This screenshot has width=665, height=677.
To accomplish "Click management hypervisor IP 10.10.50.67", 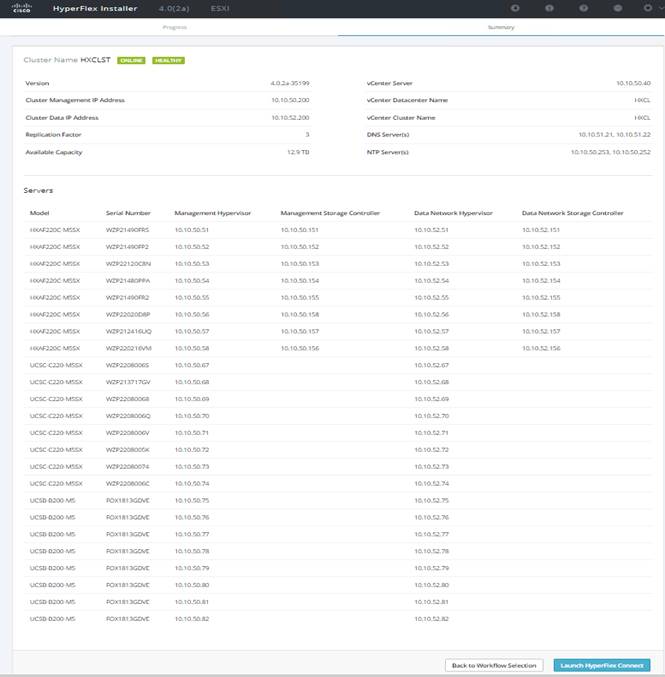I will pos(192,365).
